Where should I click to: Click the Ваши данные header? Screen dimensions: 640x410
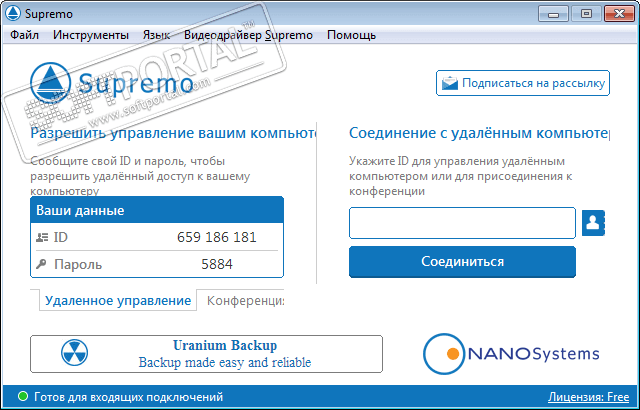[157, 210]
